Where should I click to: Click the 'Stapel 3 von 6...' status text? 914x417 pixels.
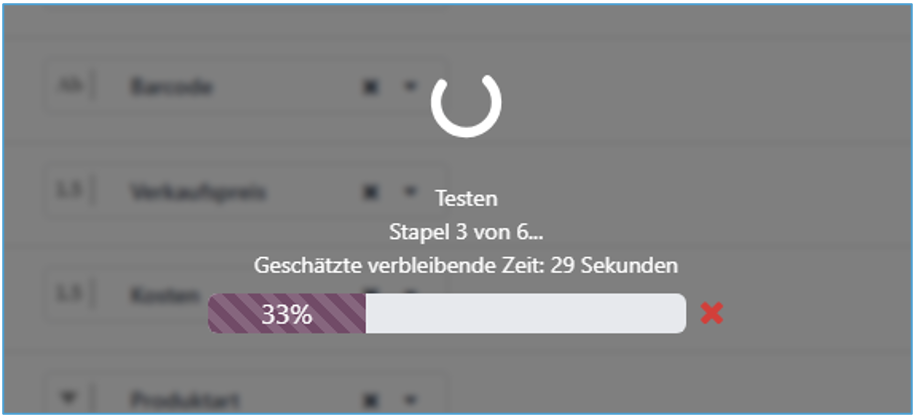(466, 232)
